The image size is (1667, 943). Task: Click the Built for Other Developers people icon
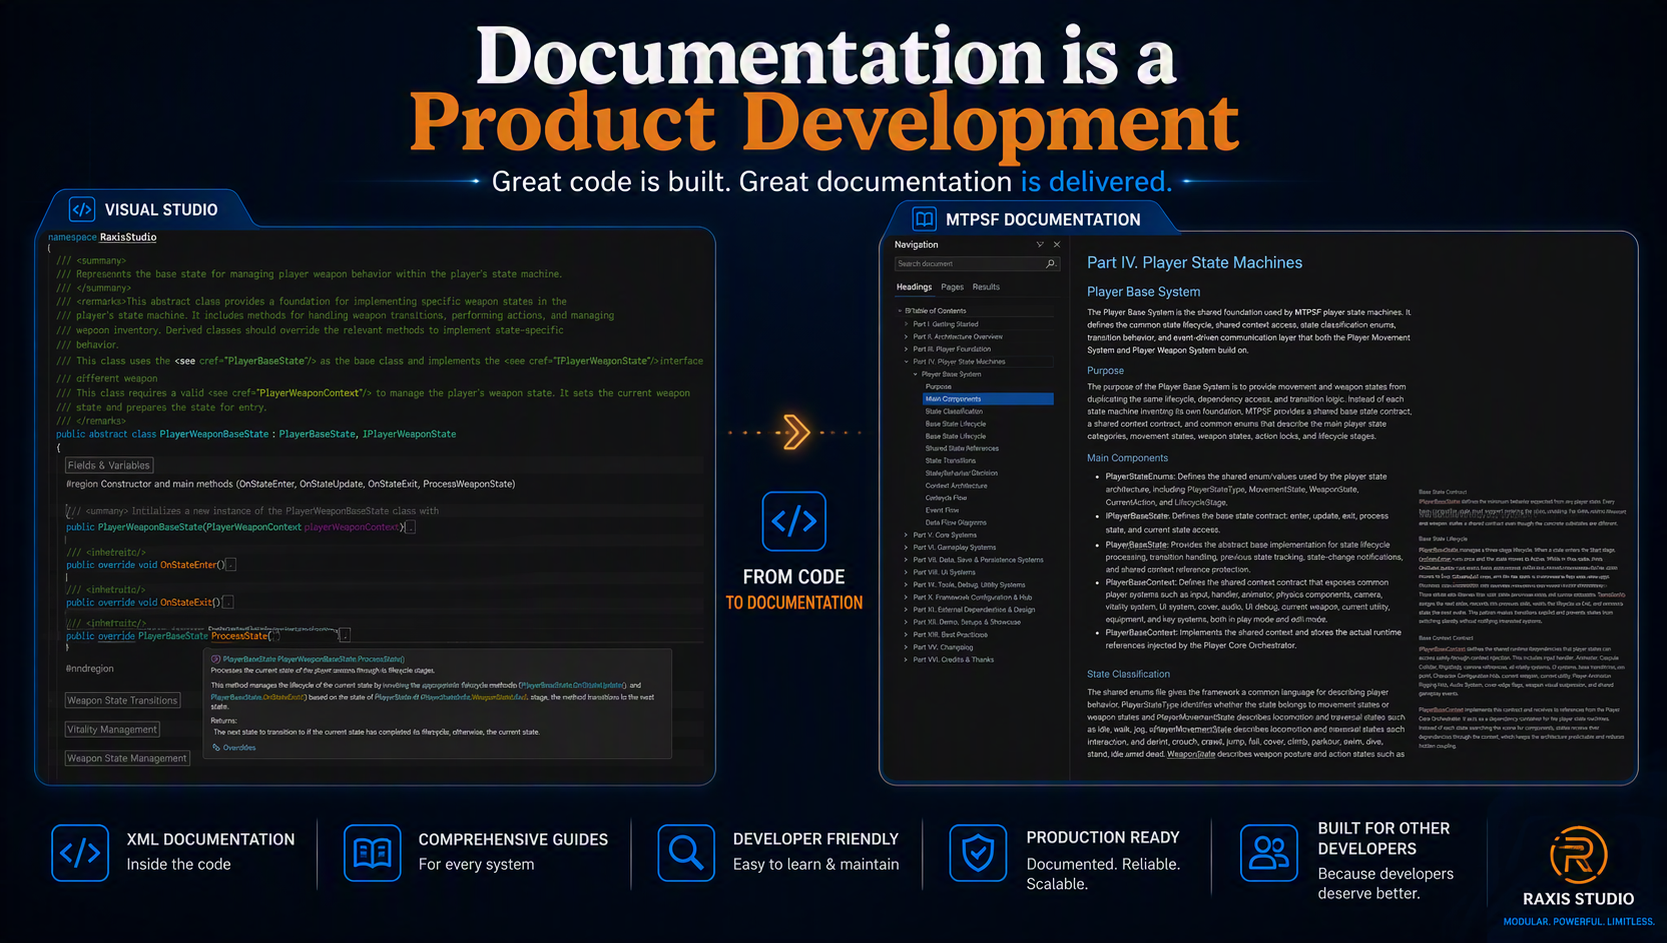coord(1269,852)
